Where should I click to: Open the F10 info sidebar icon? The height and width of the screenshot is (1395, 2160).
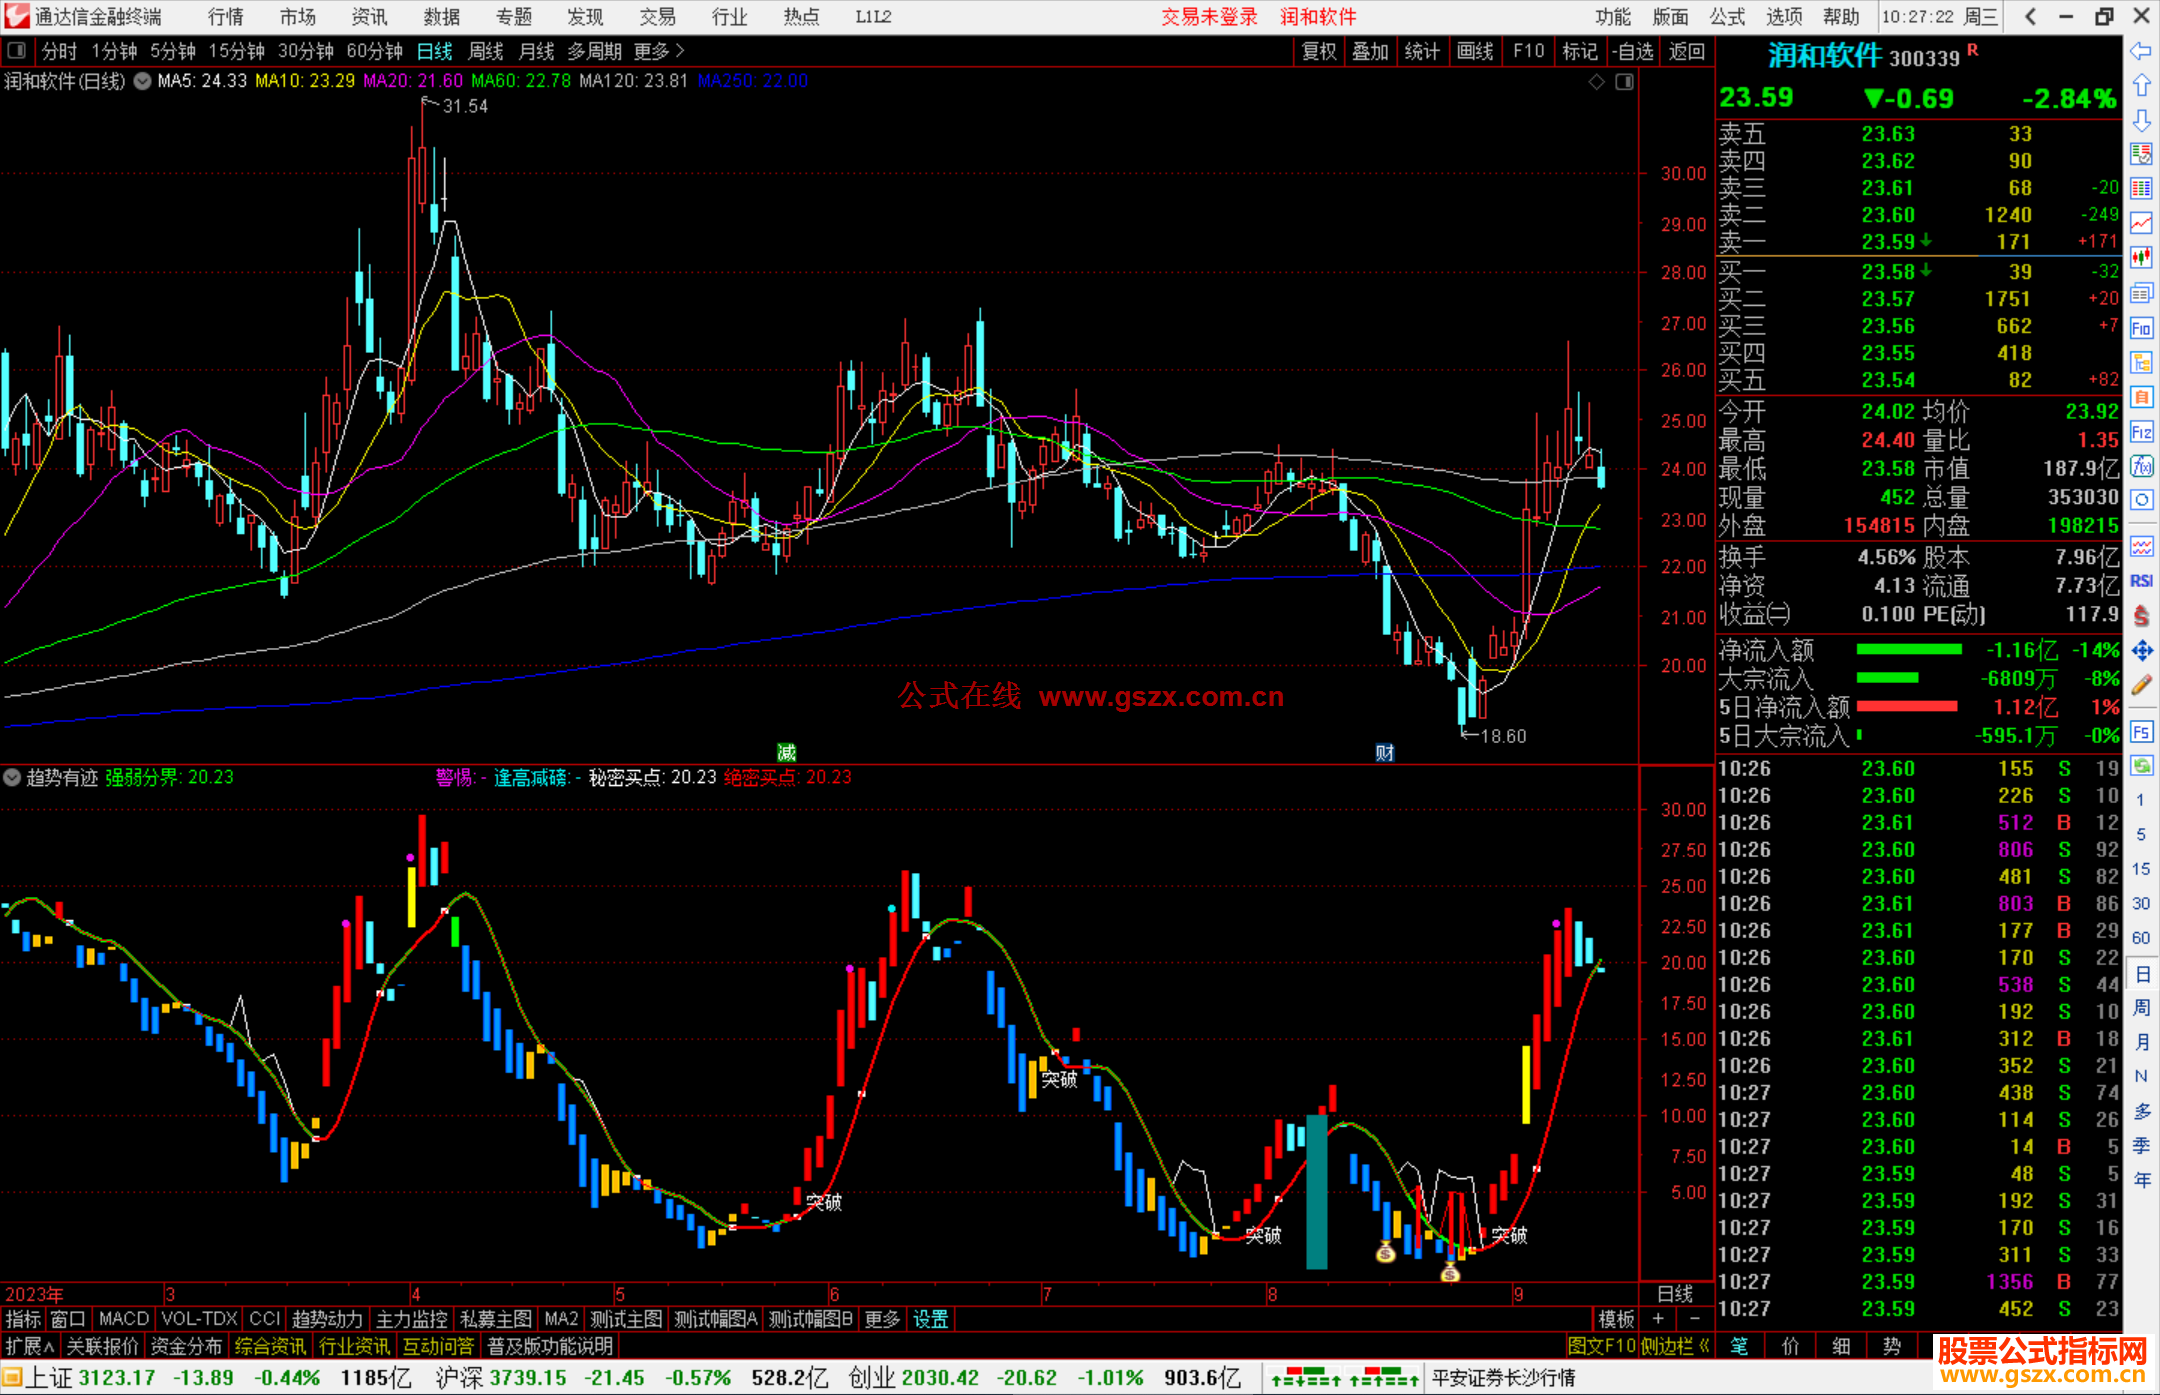[2141, 328]
